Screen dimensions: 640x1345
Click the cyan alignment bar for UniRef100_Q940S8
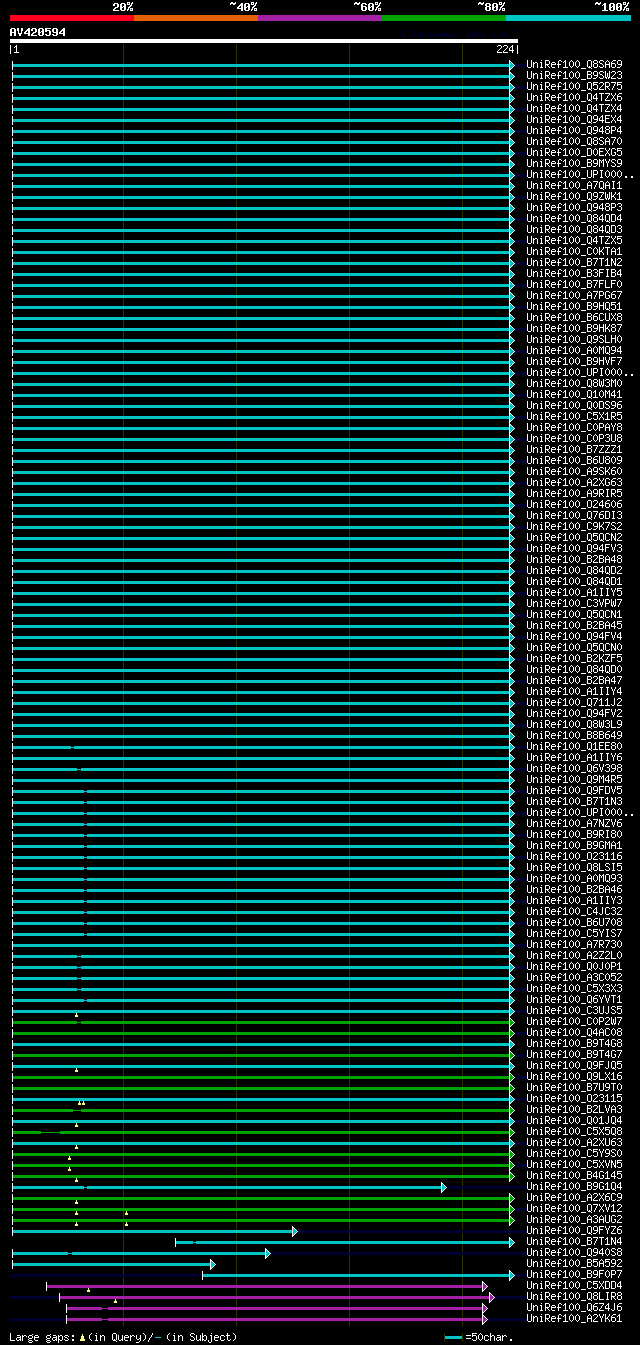[x=141, y=1253]
